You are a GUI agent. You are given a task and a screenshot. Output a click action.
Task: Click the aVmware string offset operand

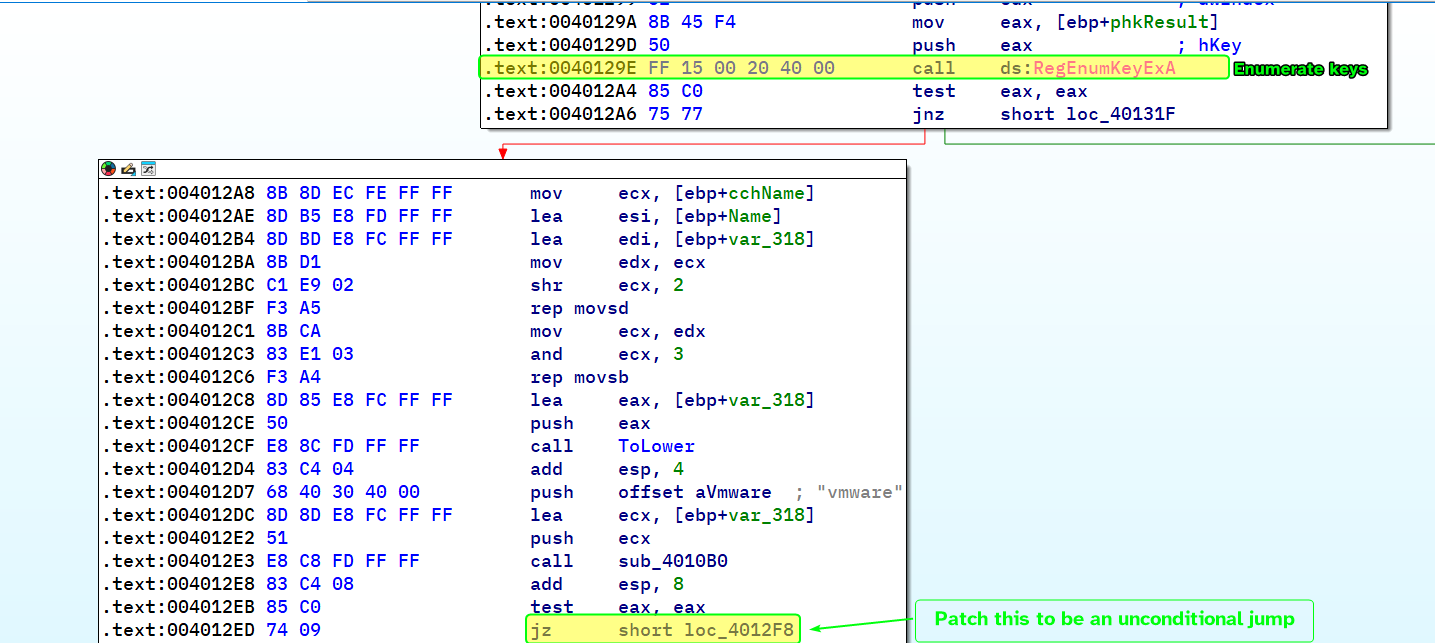point(734,492)
